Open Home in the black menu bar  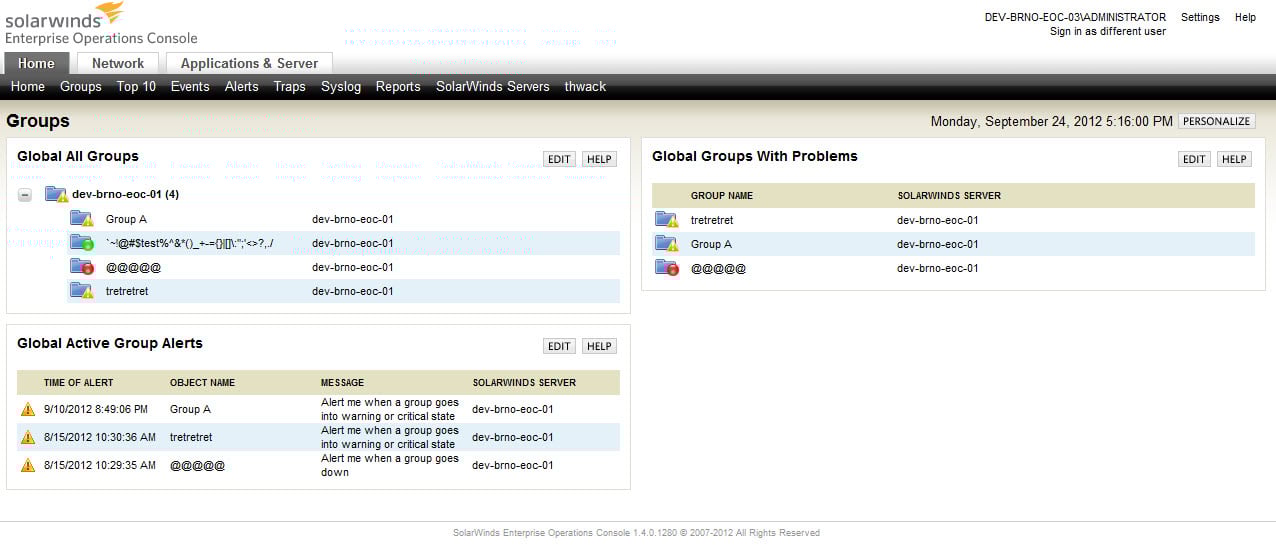28,87
